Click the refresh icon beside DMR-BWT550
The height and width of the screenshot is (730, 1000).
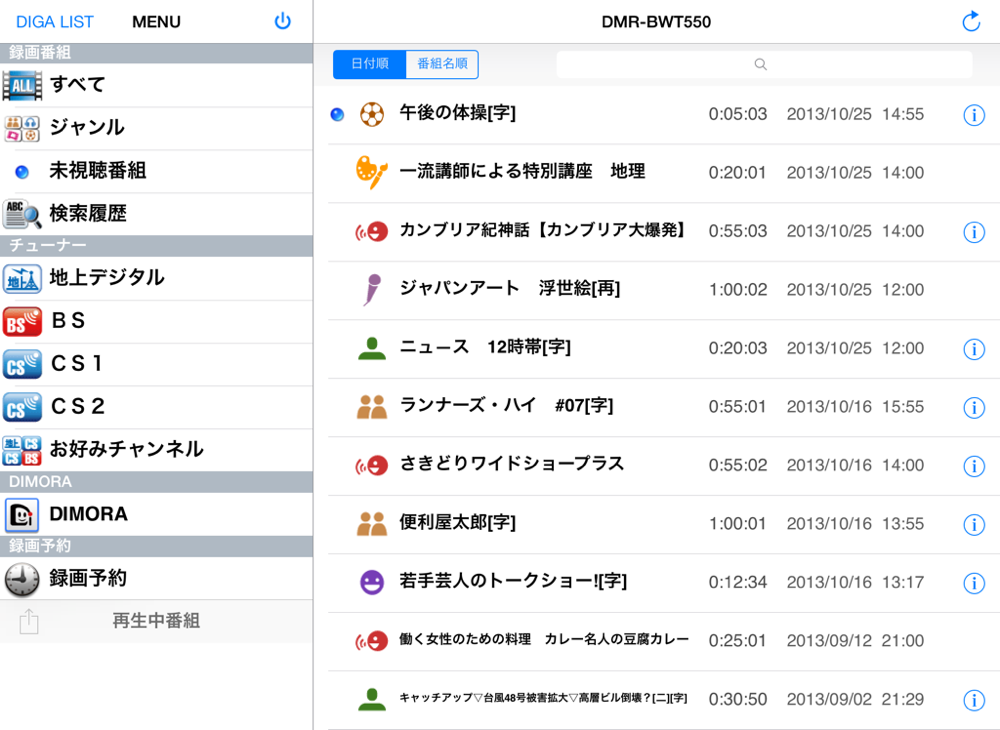tap(971, 21)
